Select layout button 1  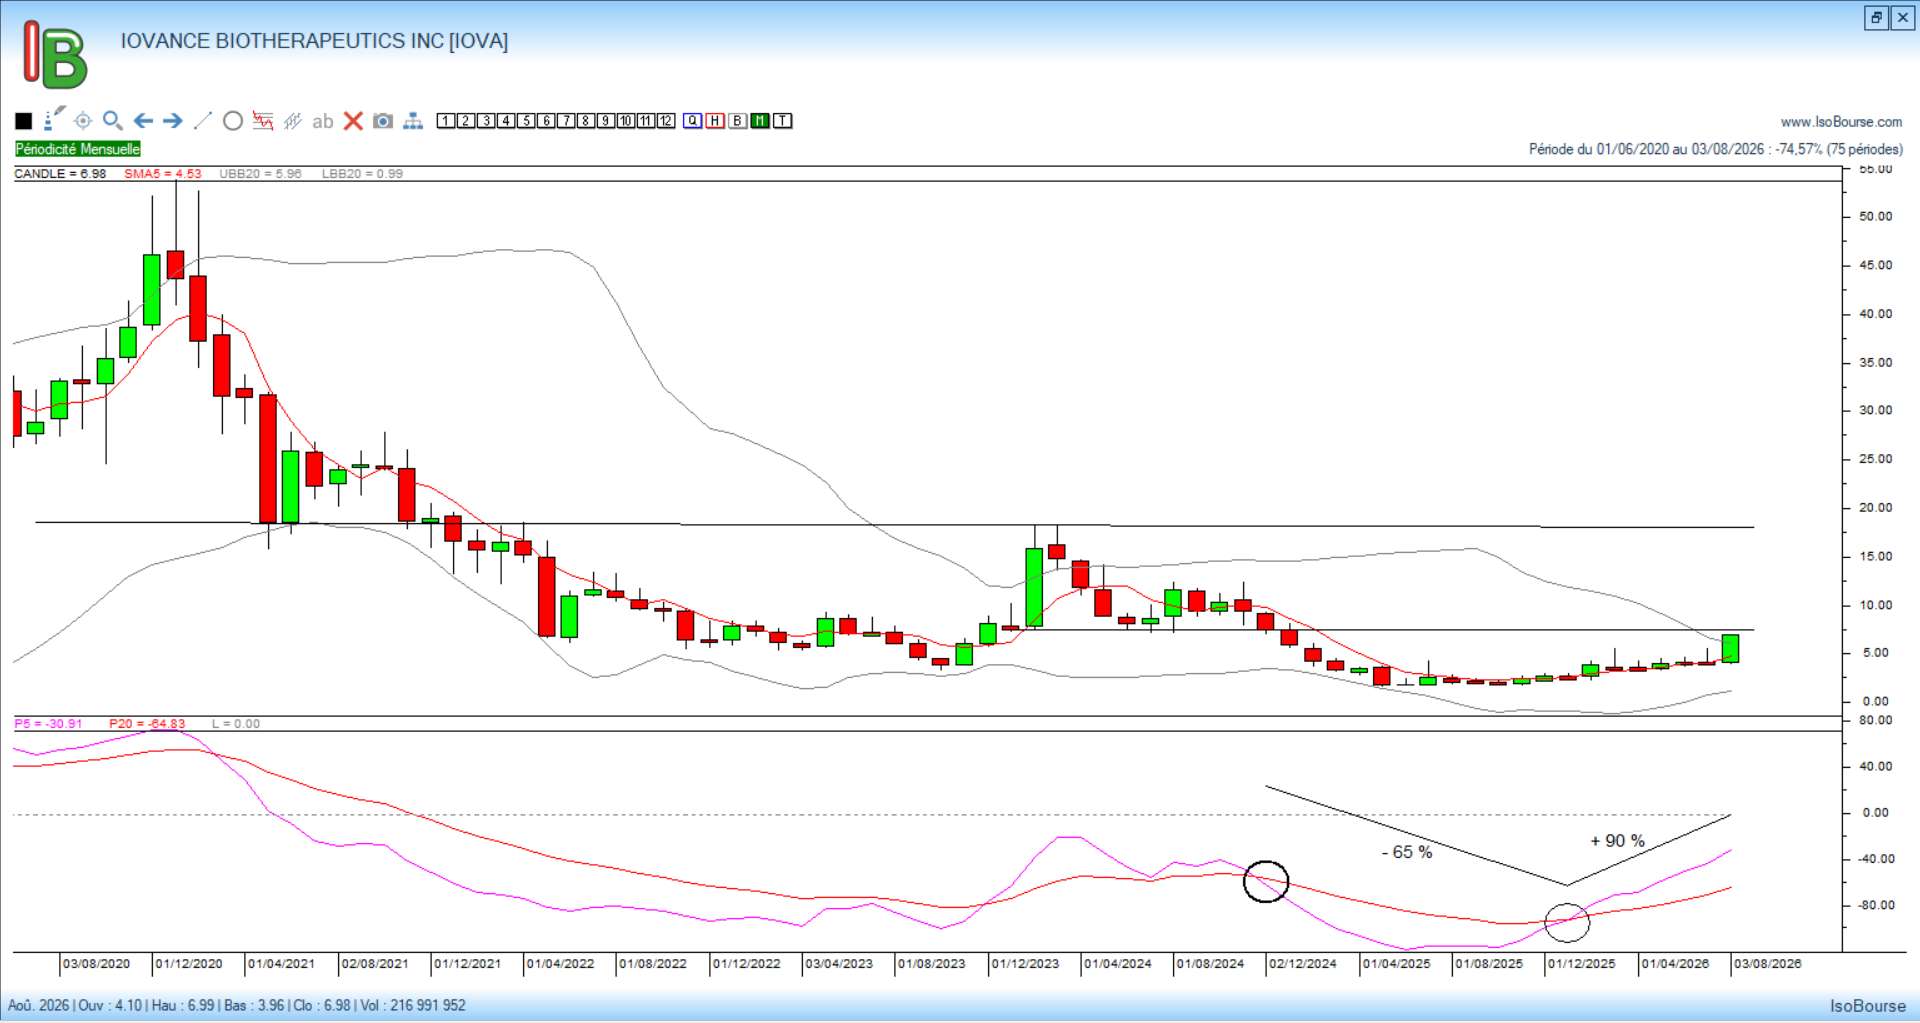(x=446, y=121)
